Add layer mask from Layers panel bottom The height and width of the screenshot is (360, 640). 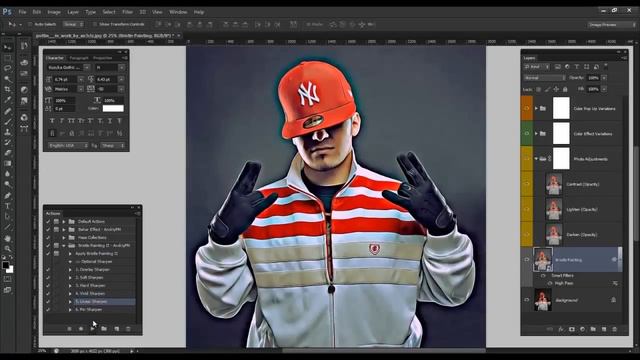click(572, 329)
